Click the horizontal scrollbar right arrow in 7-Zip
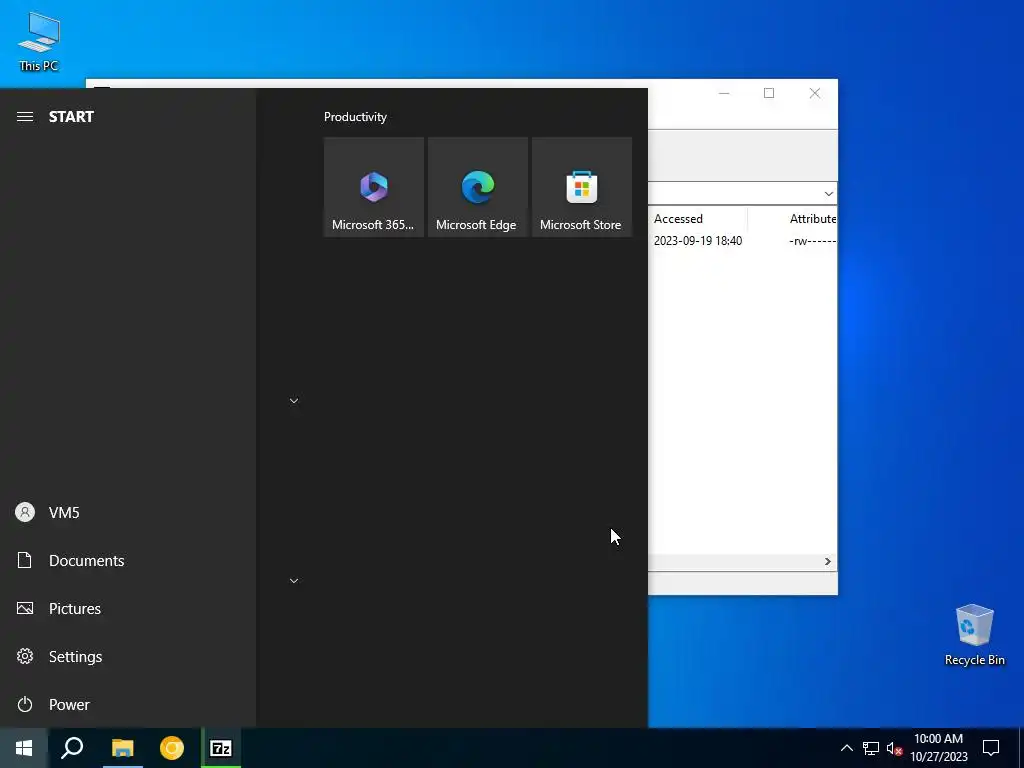This screenshot has height=768, width=1024. pyautogui.click(x=827, y=562)
